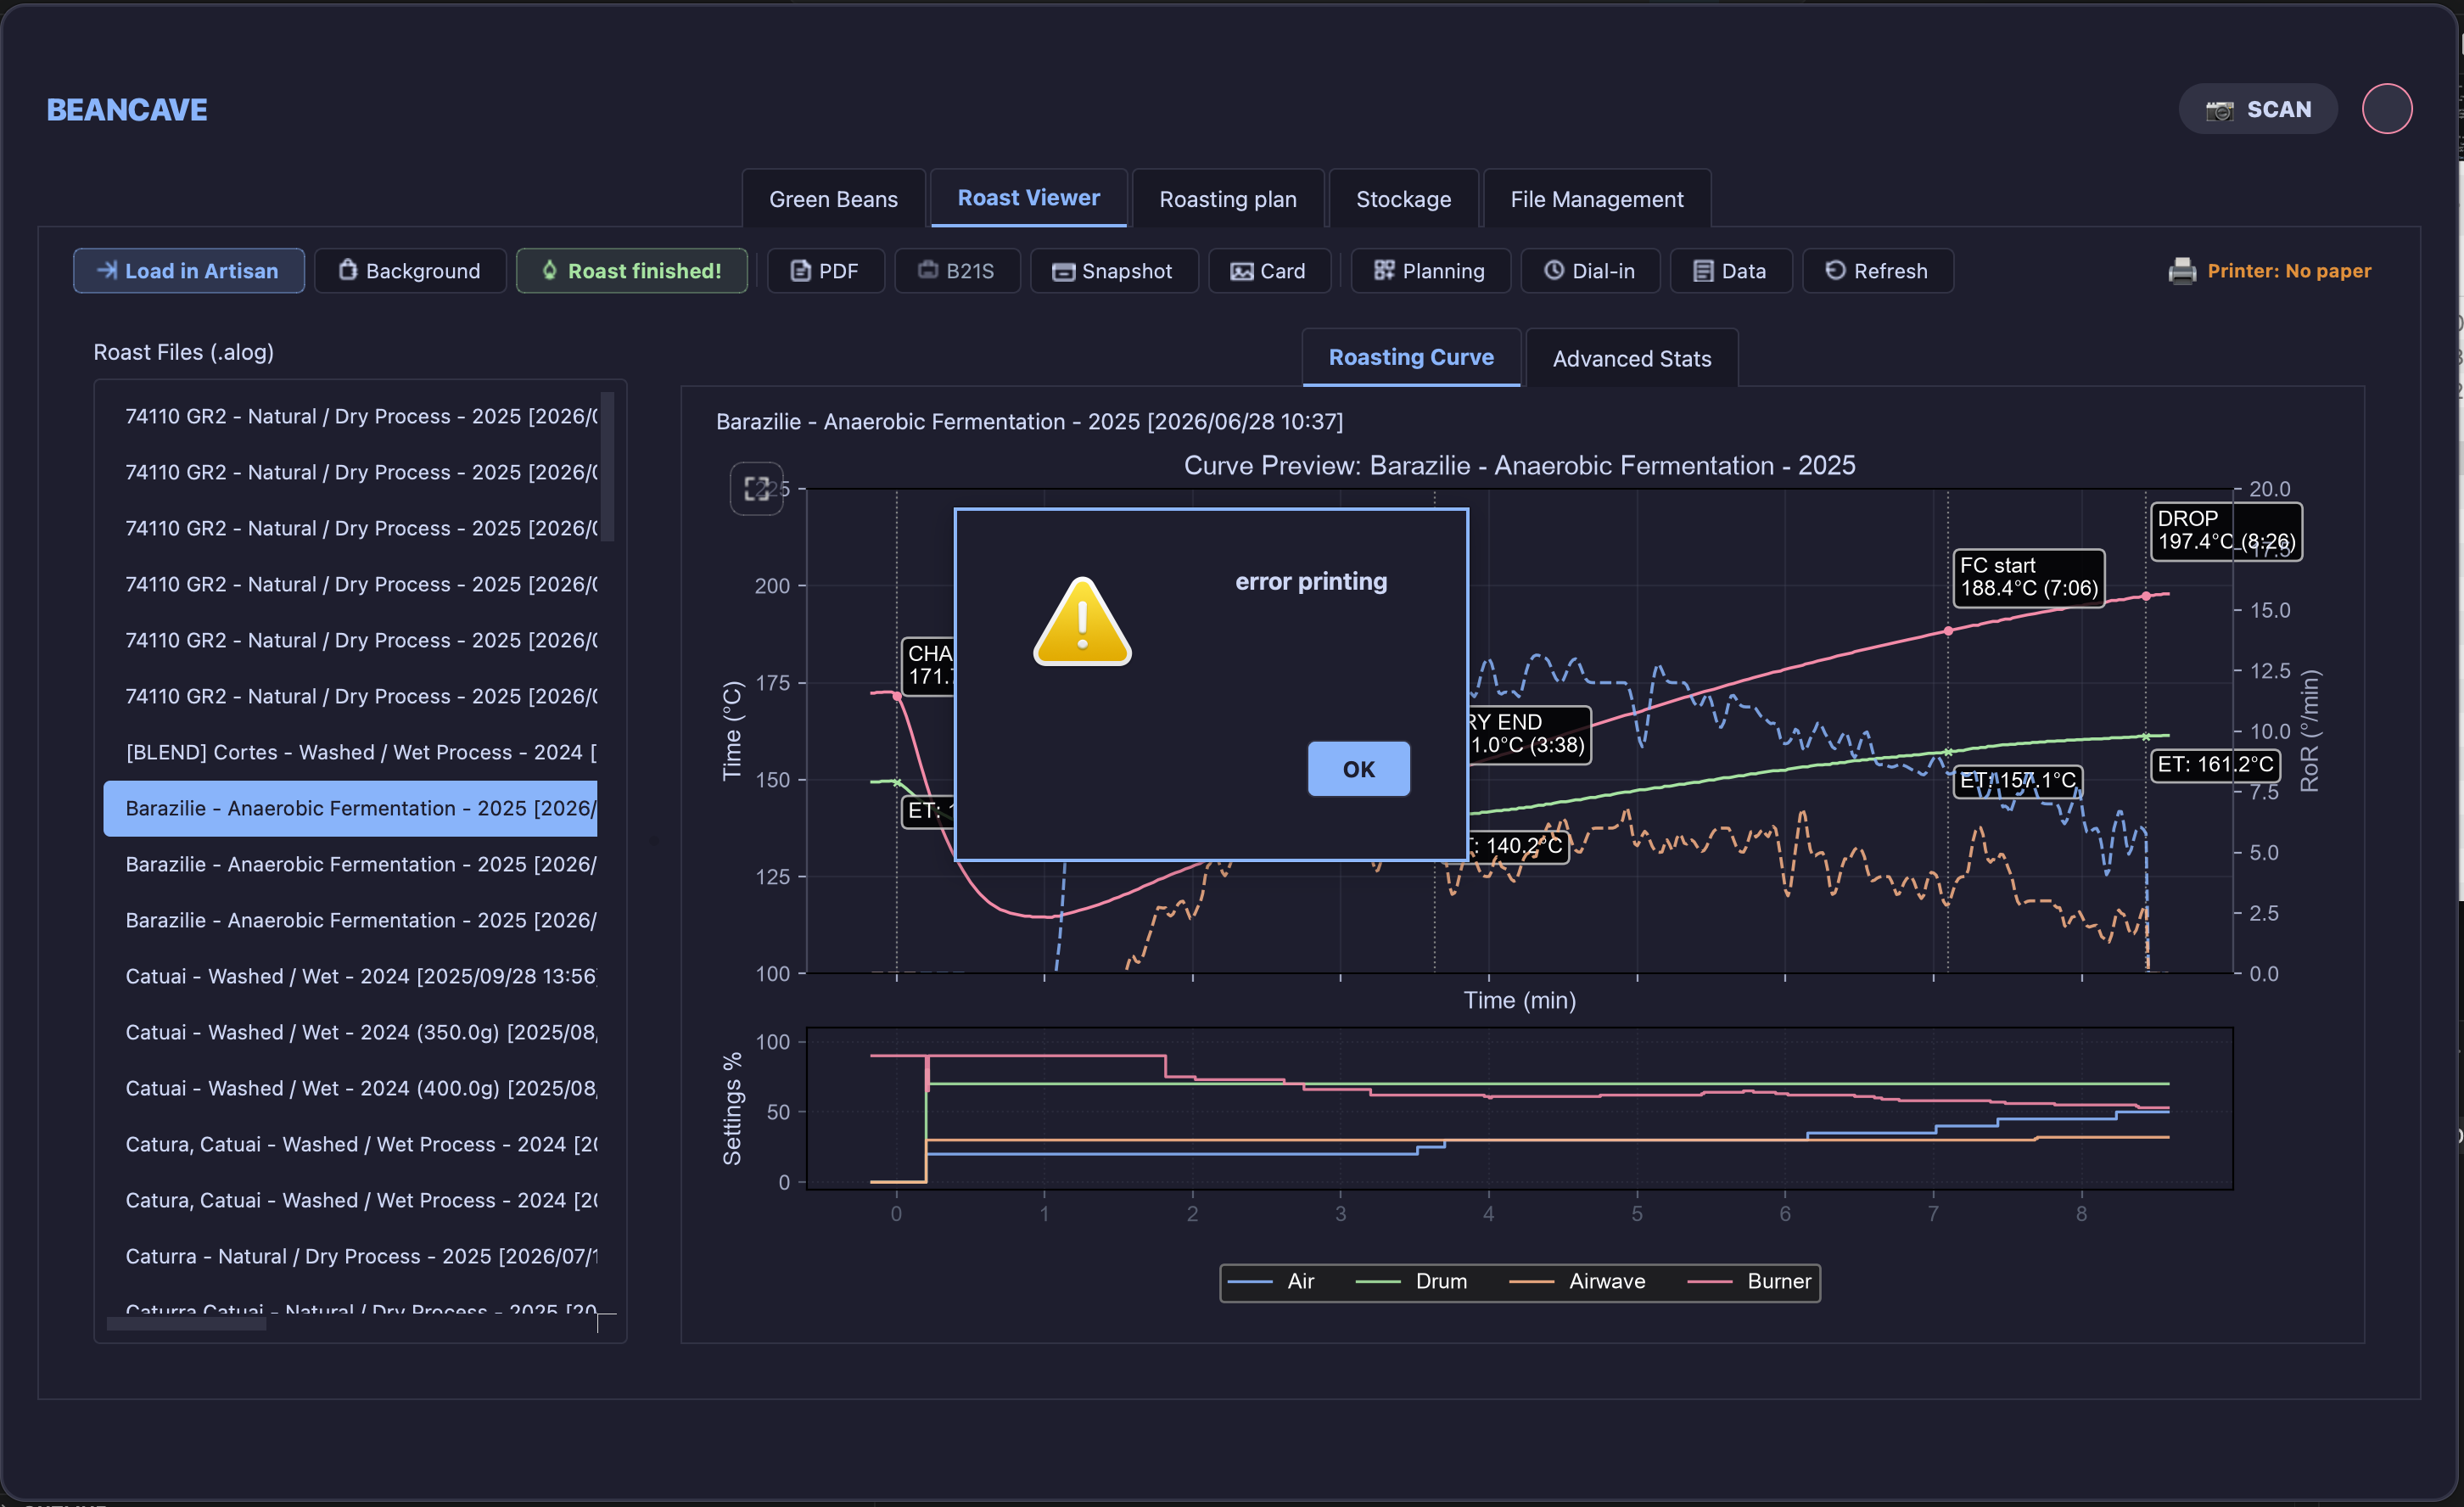Open the Planning grid tool
Viewport: 2464px width, 1507px height.
tap(1430, 271)
